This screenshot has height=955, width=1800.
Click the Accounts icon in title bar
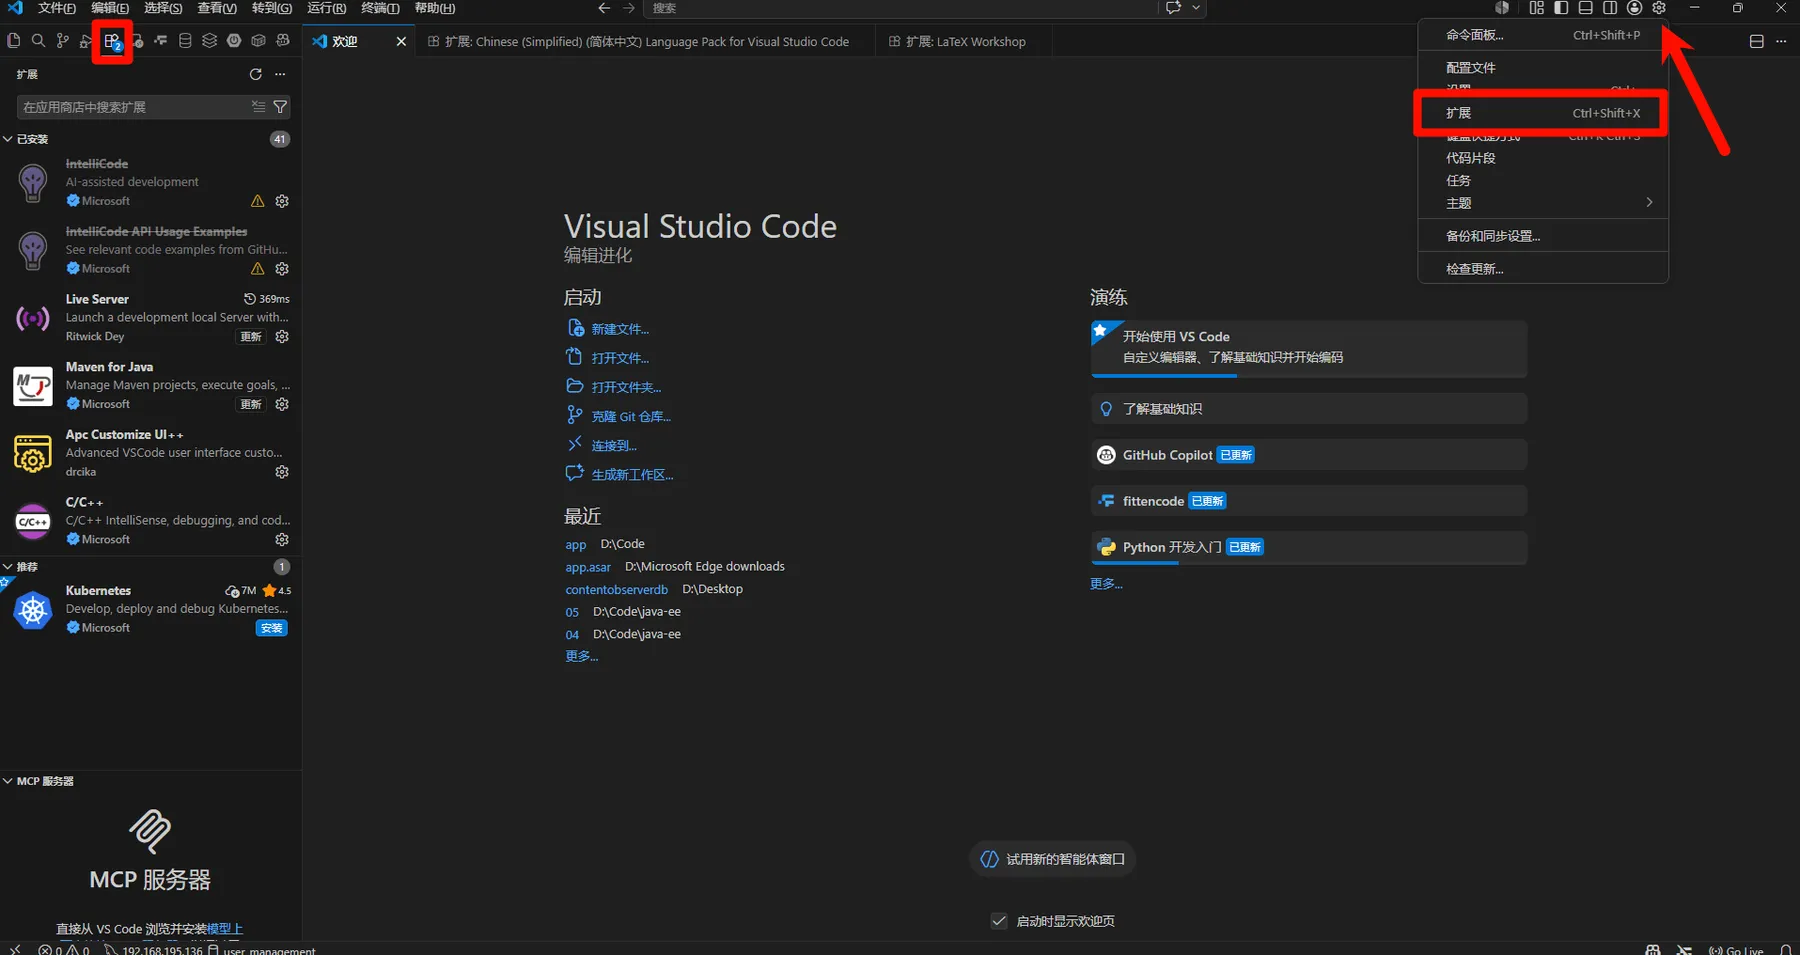1634,8
